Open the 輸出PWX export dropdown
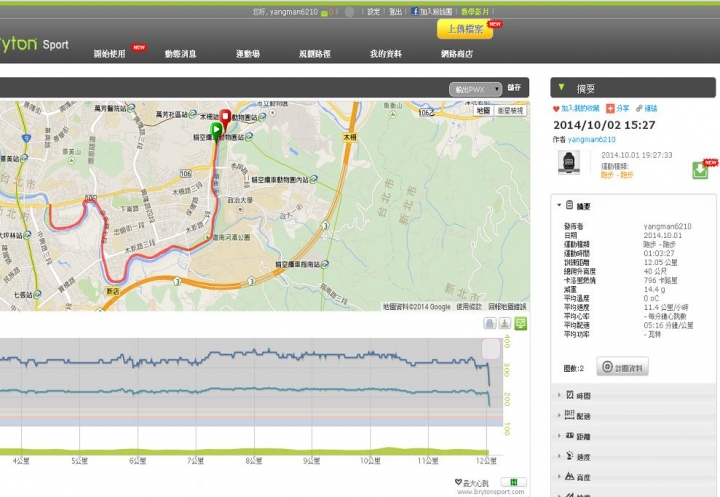The image size is (720, 497). coord(475,89)
